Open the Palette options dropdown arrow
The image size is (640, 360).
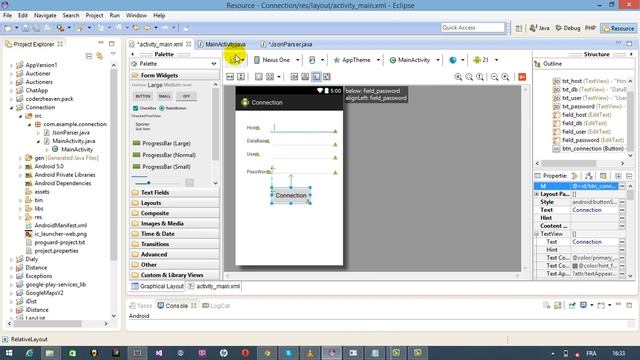click(214, 64)
